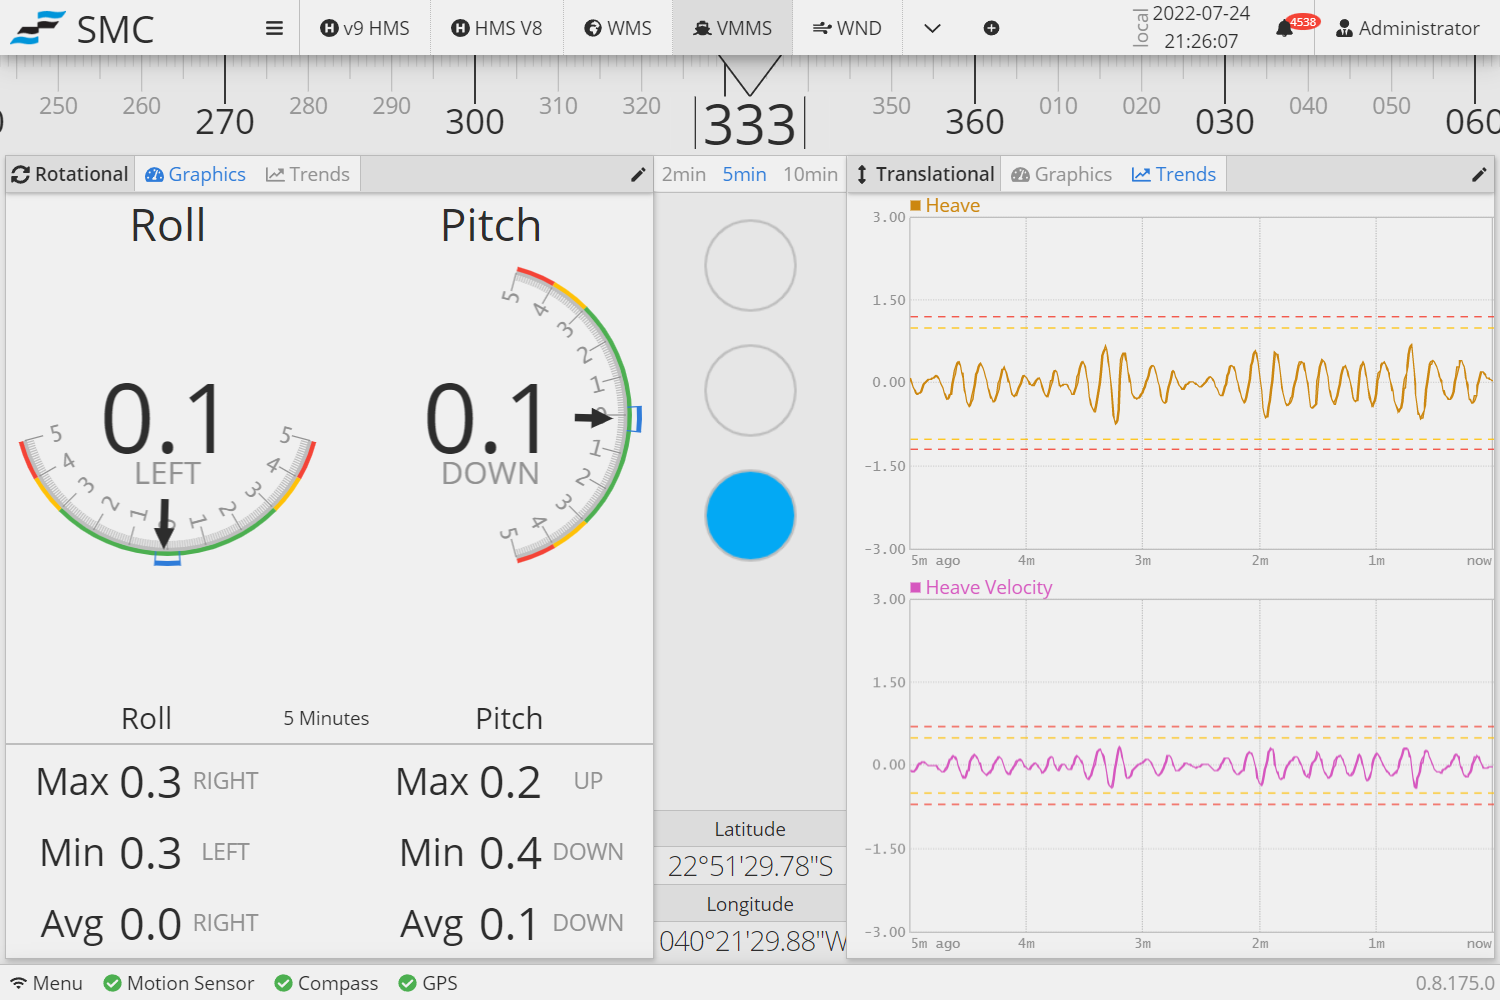The height and width of the screenshot is (1000, 1500).
Task: Show Graphics view in the Rotational panel
Action: coord(196,174)
